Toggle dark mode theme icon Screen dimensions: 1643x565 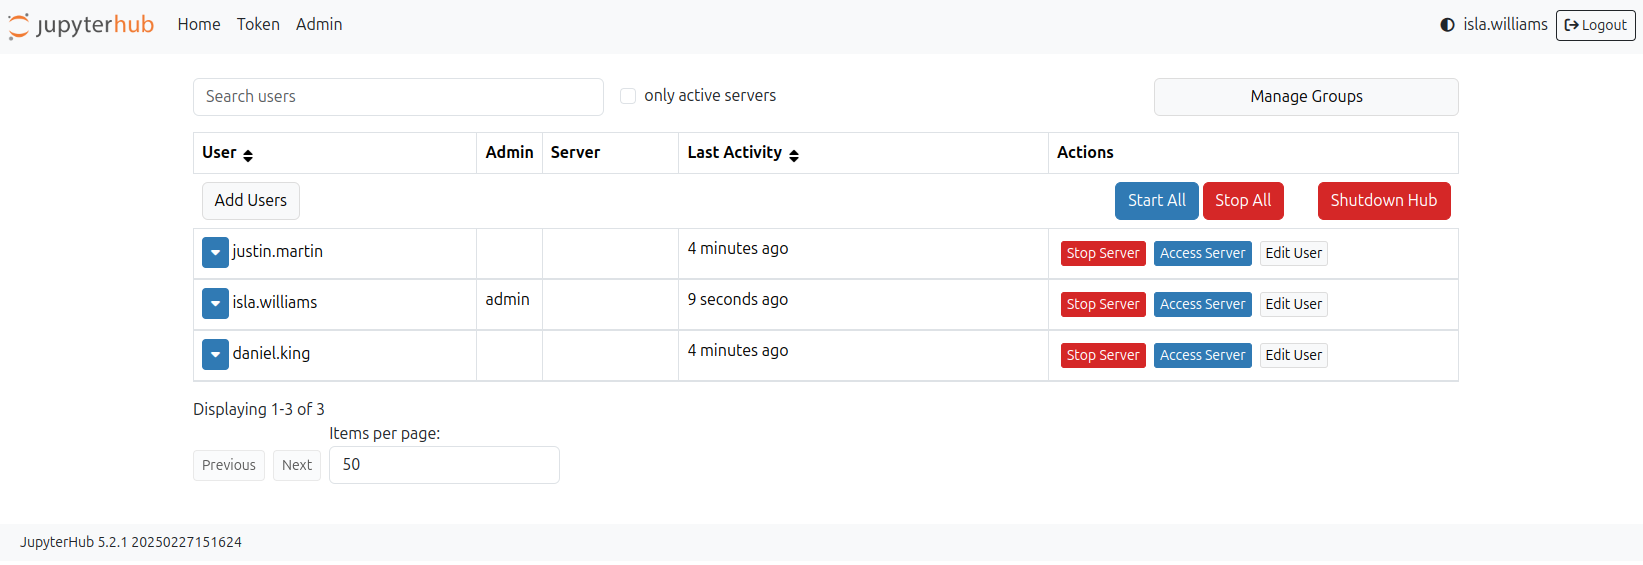coord(1447,25)
